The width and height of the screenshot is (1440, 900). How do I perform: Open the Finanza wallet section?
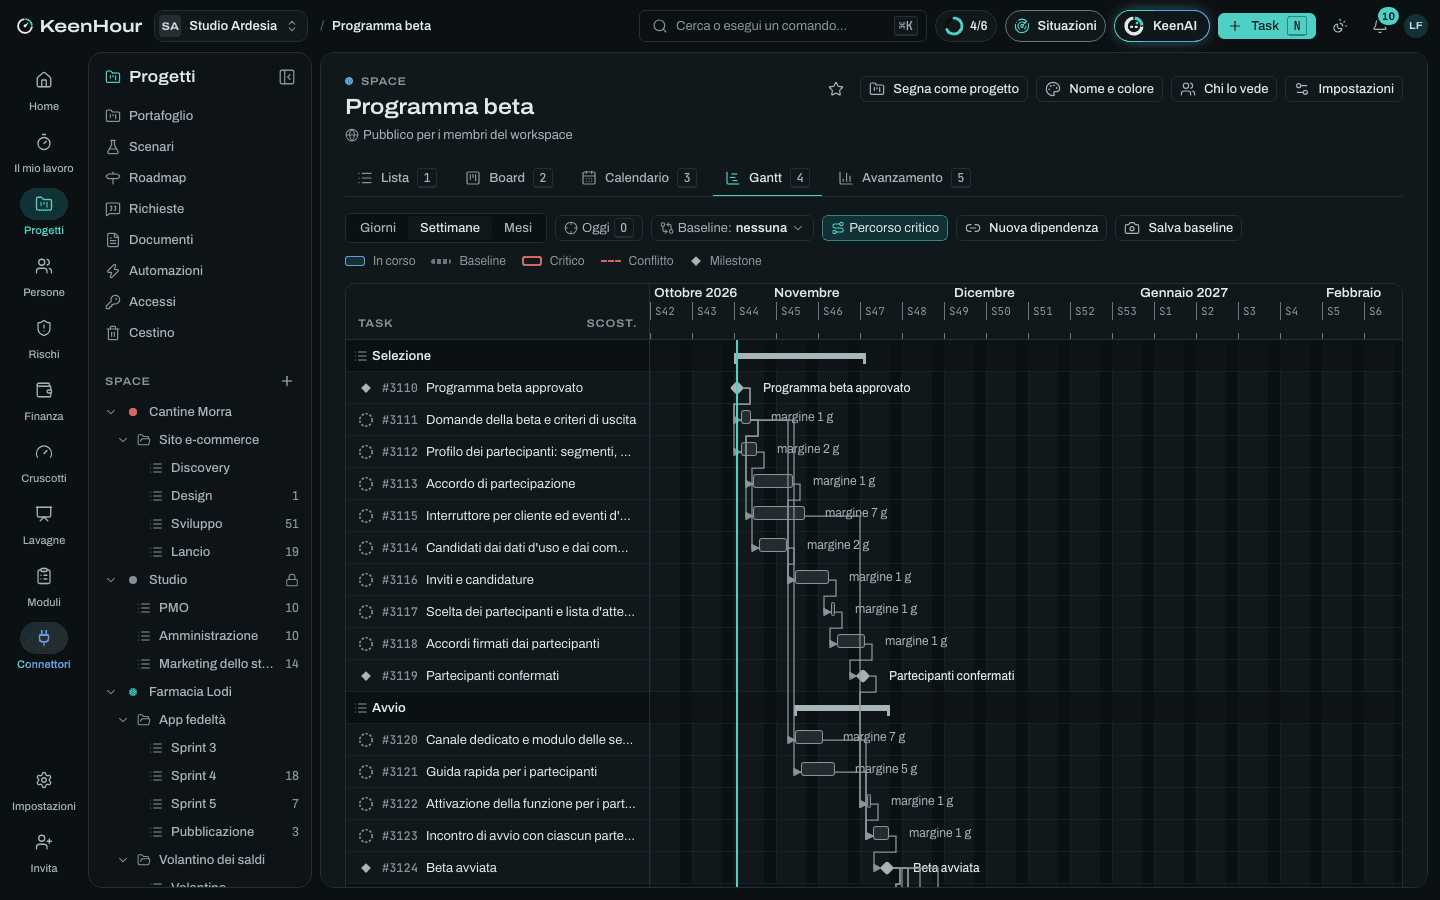coord(44,400)
